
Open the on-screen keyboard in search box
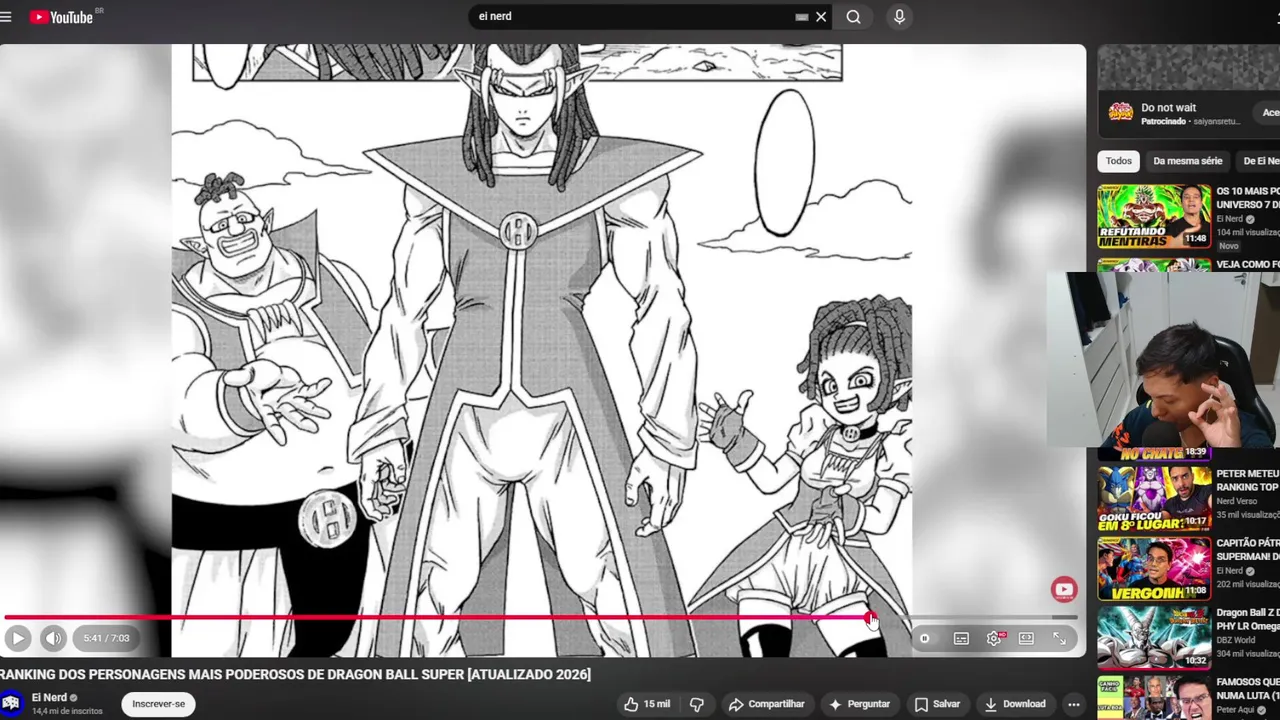801,17
